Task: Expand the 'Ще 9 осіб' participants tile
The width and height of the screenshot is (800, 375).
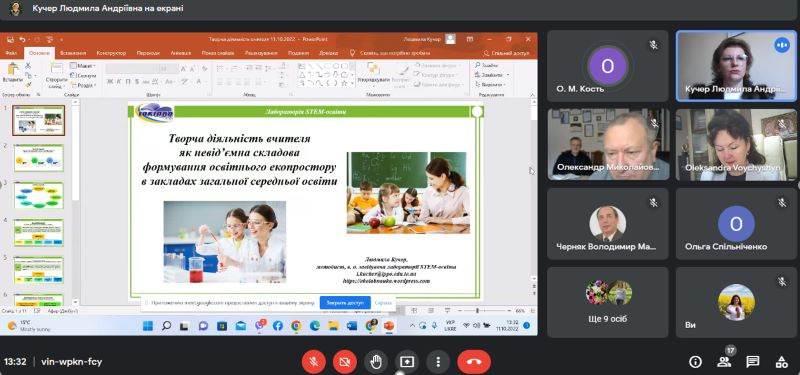Action: click(608, 302)
